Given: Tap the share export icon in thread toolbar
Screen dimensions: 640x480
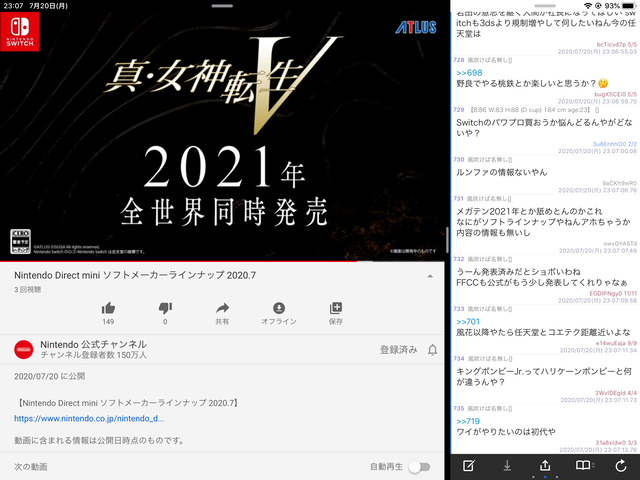Looking at the screenshot, I should tap(545, 465).
